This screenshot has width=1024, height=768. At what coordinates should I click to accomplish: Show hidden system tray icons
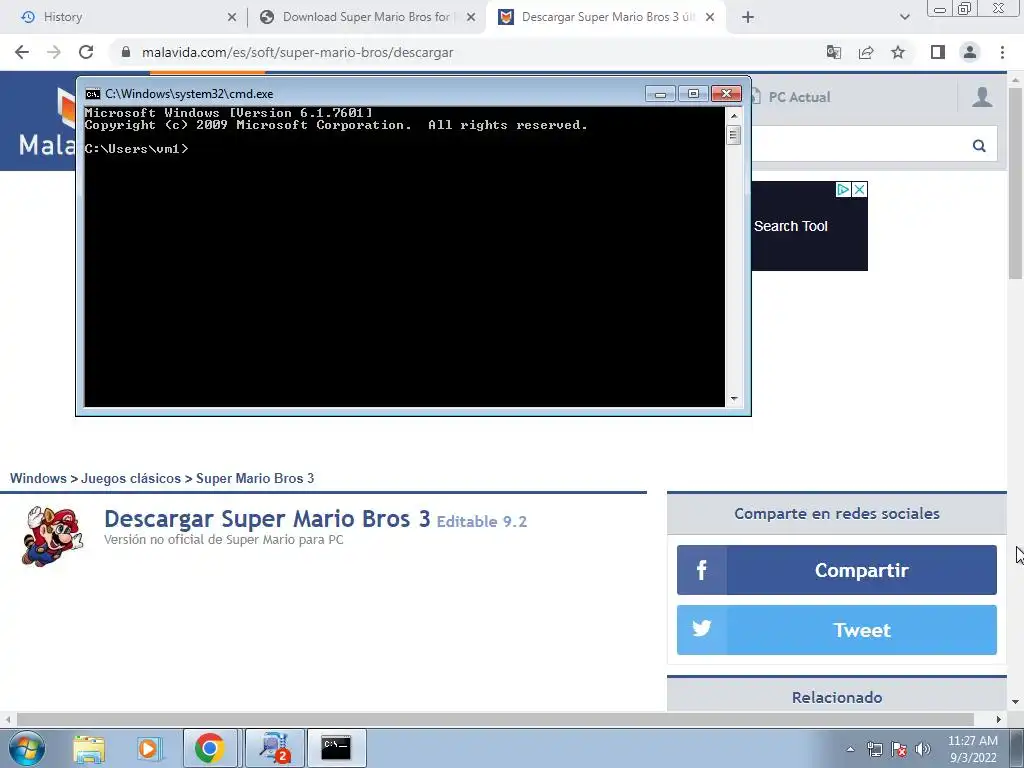850,749
